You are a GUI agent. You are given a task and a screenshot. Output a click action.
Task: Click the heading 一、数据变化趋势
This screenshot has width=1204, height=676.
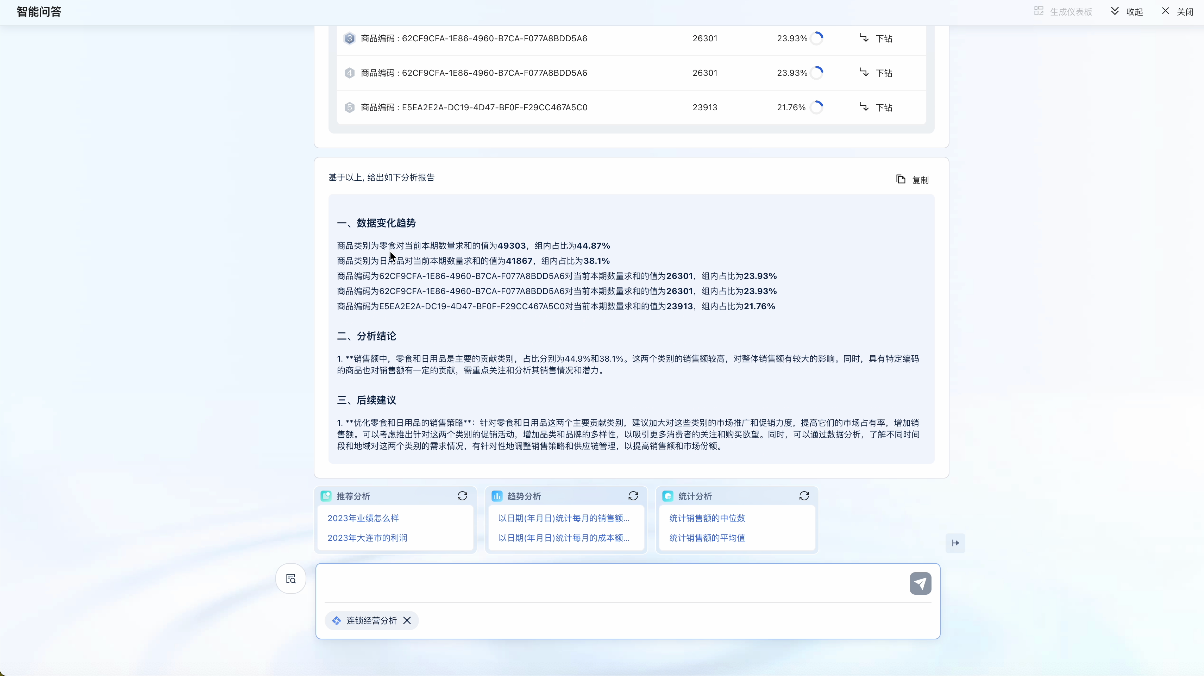376,223
